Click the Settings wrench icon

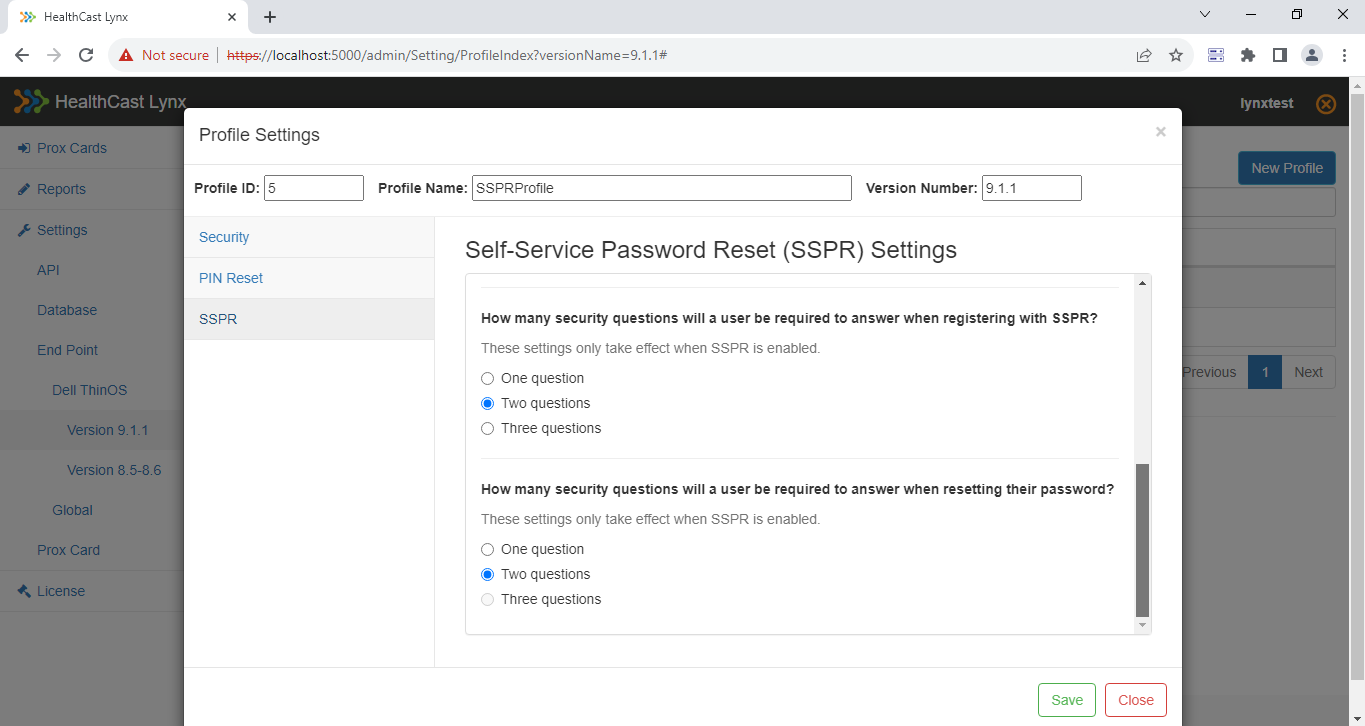(x=24, y=230)
